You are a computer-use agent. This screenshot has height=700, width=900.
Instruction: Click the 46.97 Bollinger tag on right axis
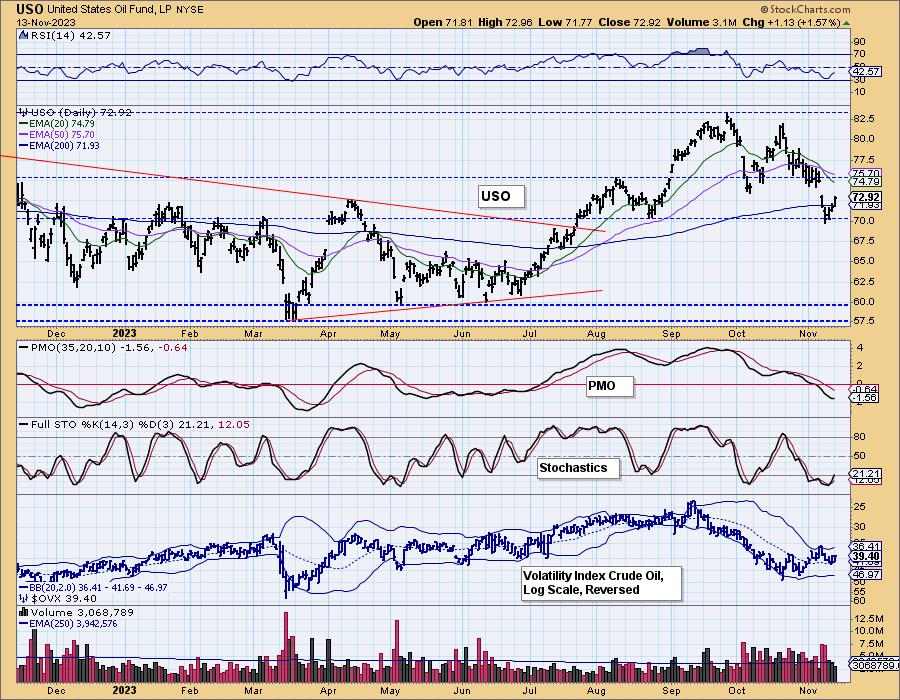(866, 574)
